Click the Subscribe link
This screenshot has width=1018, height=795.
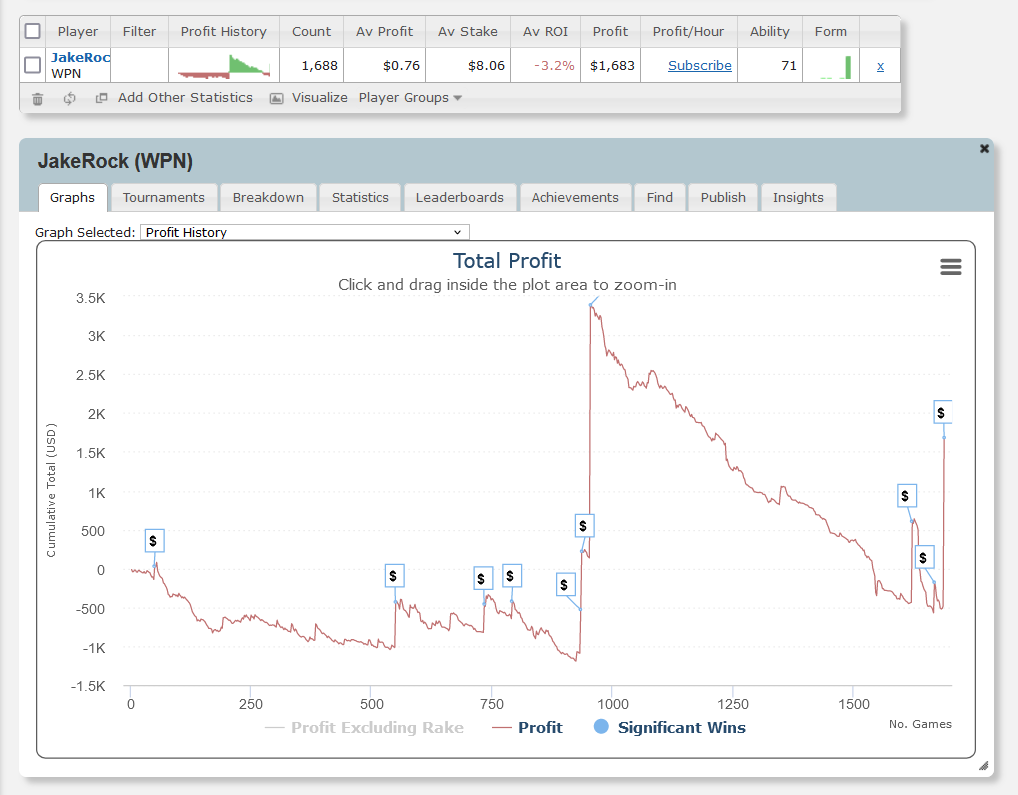(700, 65)
